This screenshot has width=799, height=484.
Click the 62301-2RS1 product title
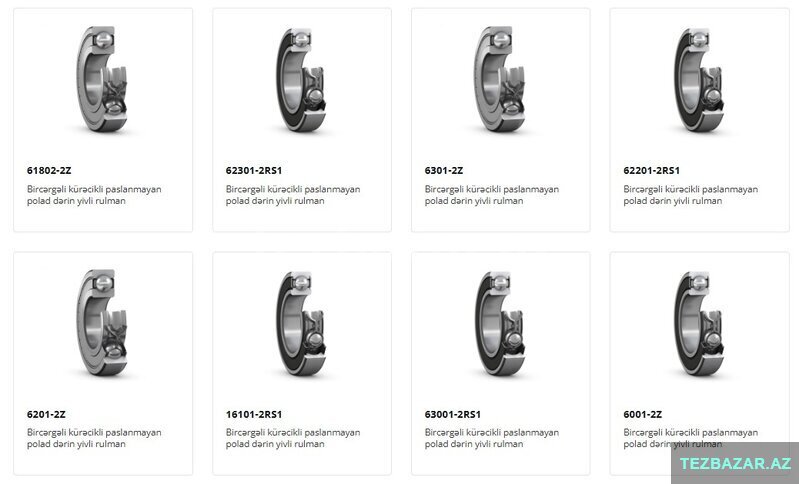[x=254, y=170]
